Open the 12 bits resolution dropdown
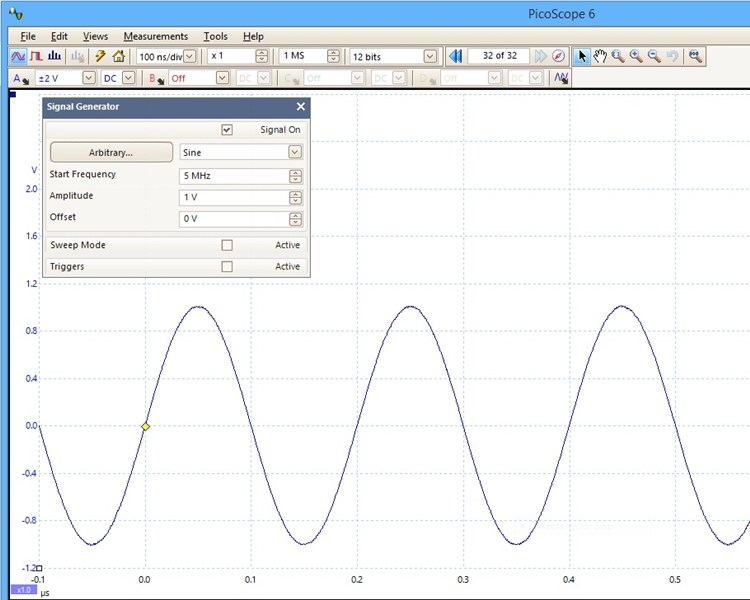 coord(430,56)
